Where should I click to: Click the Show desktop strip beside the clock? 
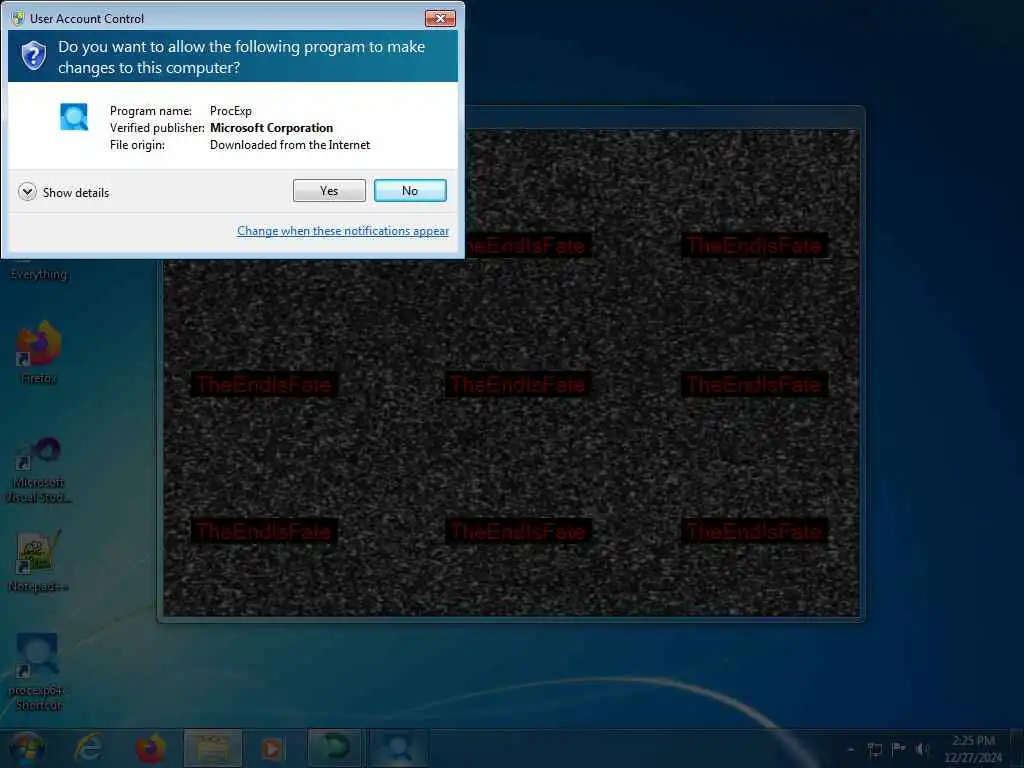click(x=1017, y=749)
